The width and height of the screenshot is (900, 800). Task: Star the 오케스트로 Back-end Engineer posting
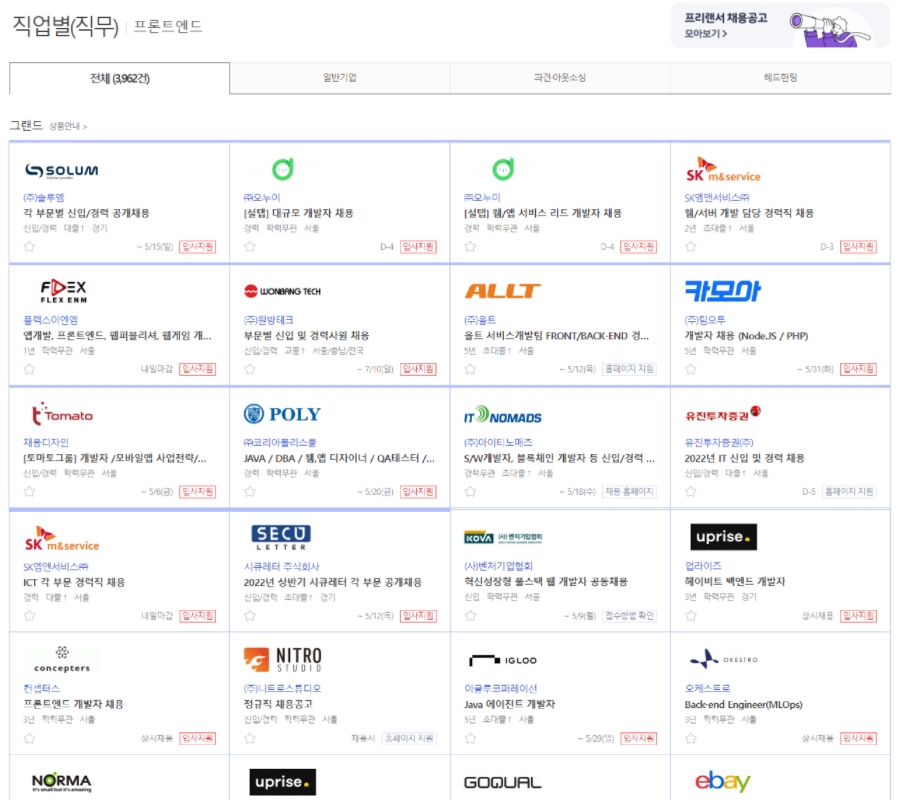click(x=690, y=738)
